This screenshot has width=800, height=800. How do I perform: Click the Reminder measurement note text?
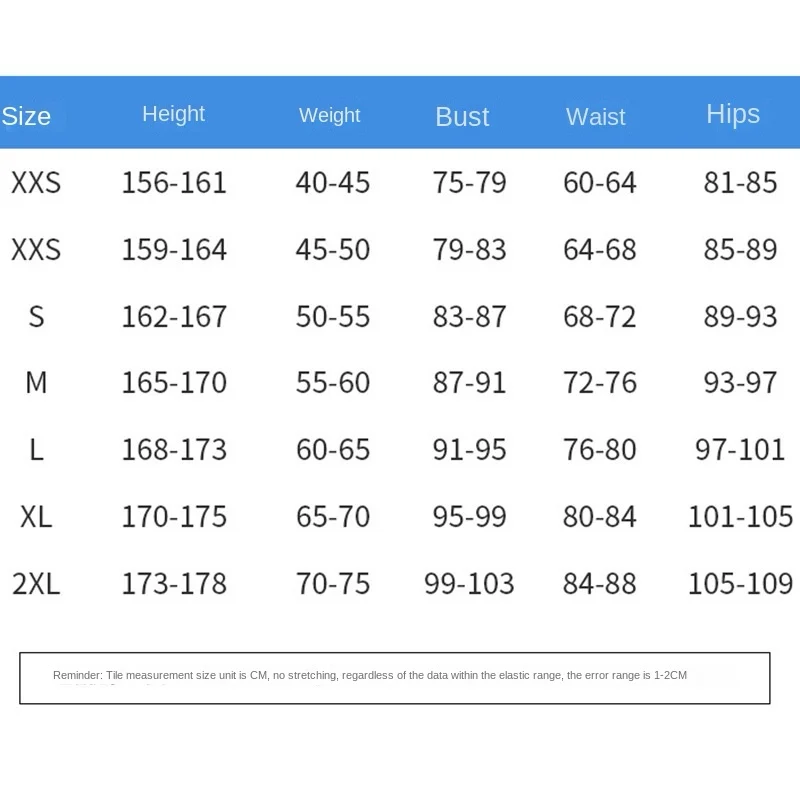(370, 675)
